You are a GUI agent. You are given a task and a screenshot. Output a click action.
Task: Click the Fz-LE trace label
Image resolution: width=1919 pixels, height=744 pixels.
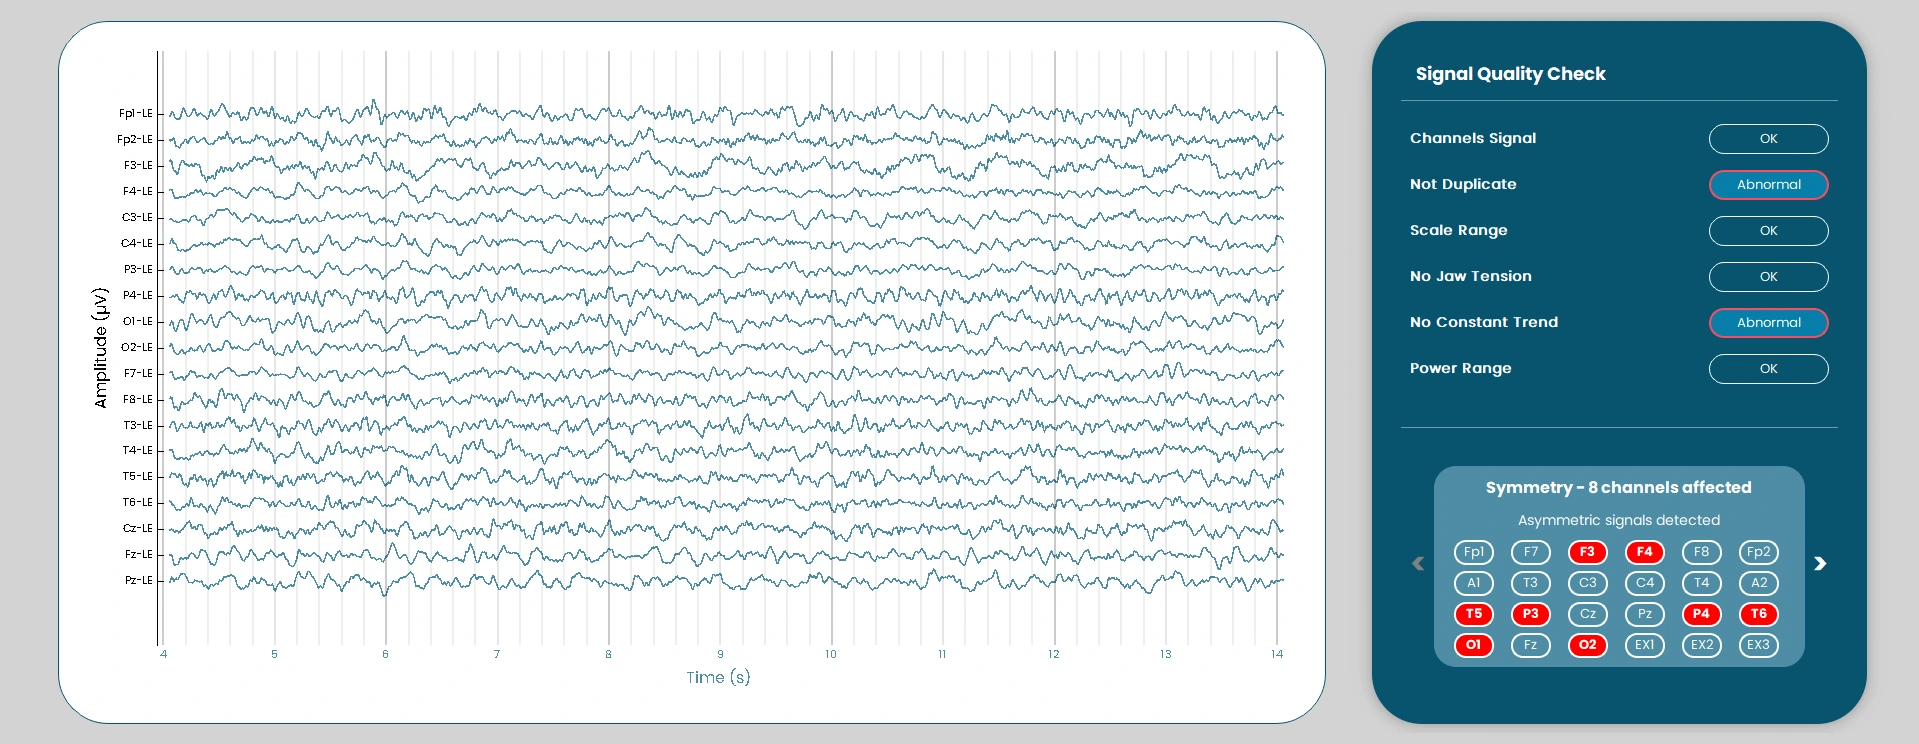[x=139, y=555]
